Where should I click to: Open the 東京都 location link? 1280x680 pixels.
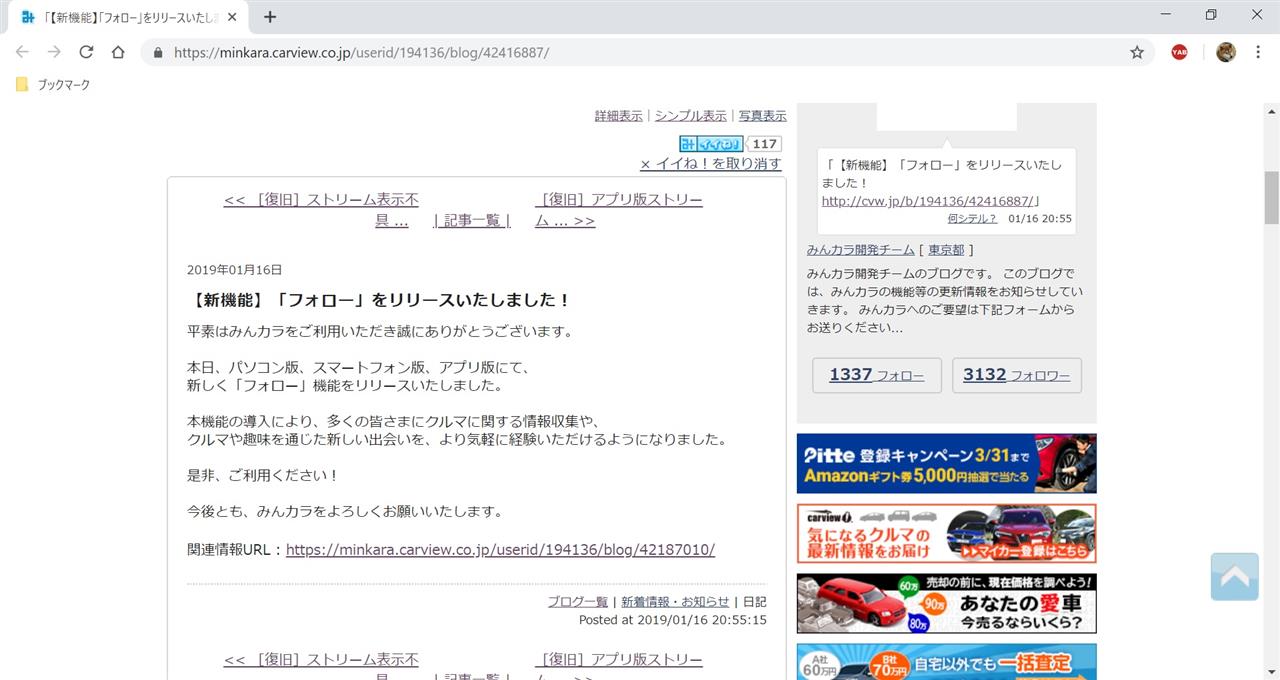click(946, 250)
